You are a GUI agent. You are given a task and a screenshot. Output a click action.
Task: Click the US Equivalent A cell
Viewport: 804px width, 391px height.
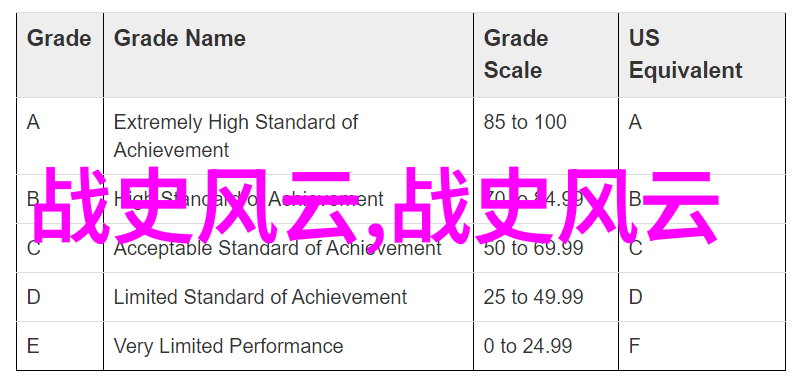702,136
